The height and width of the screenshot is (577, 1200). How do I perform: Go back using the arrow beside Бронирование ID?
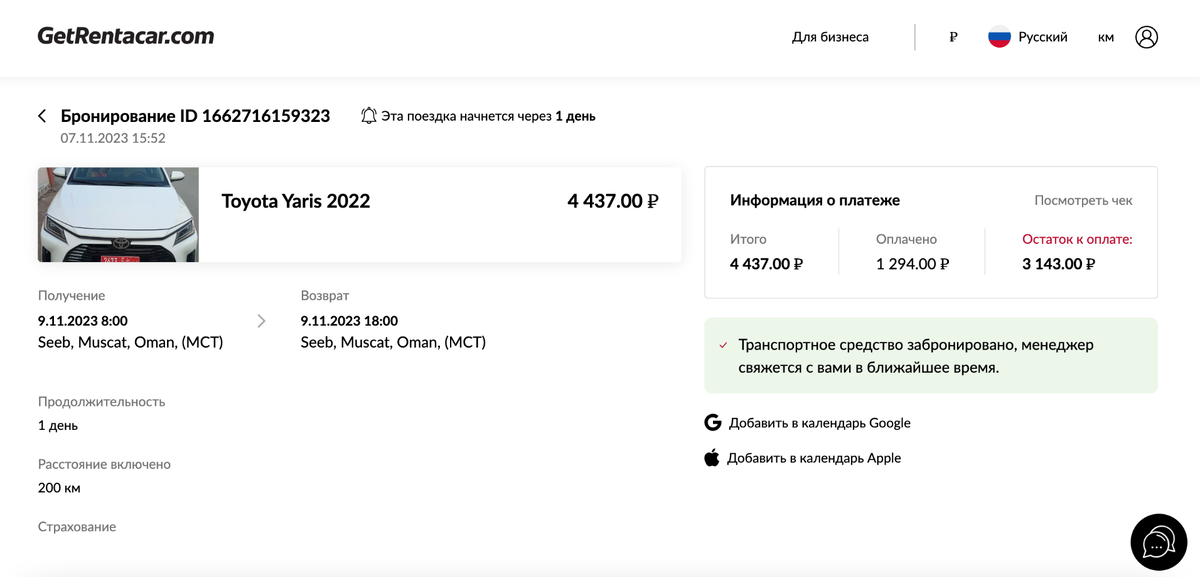point(42,116)
